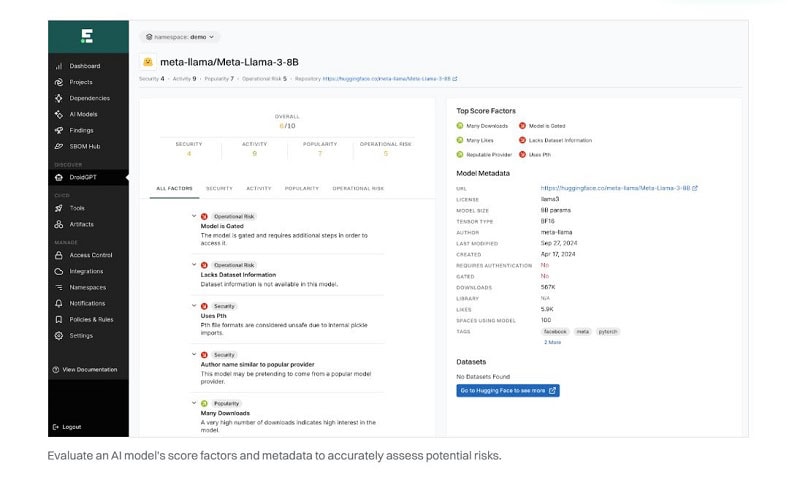The image size is (800, 496).
Task: Click the Integrations cloud icon
Action: (59, 271)
